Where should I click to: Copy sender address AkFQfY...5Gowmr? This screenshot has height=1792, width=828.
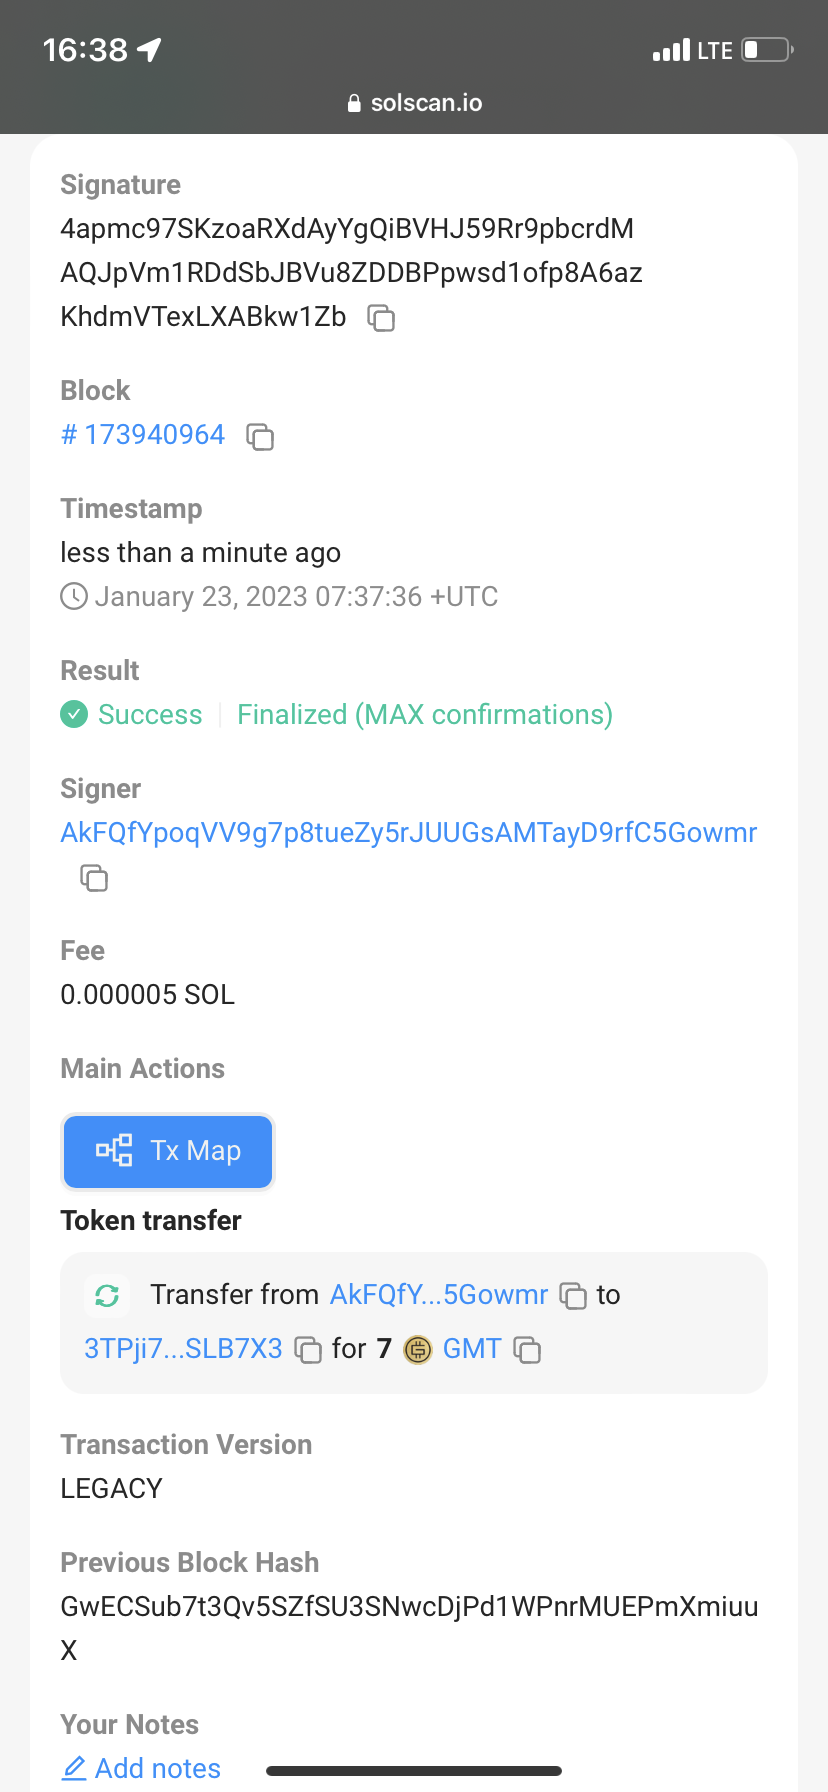tap(573, 1295)
